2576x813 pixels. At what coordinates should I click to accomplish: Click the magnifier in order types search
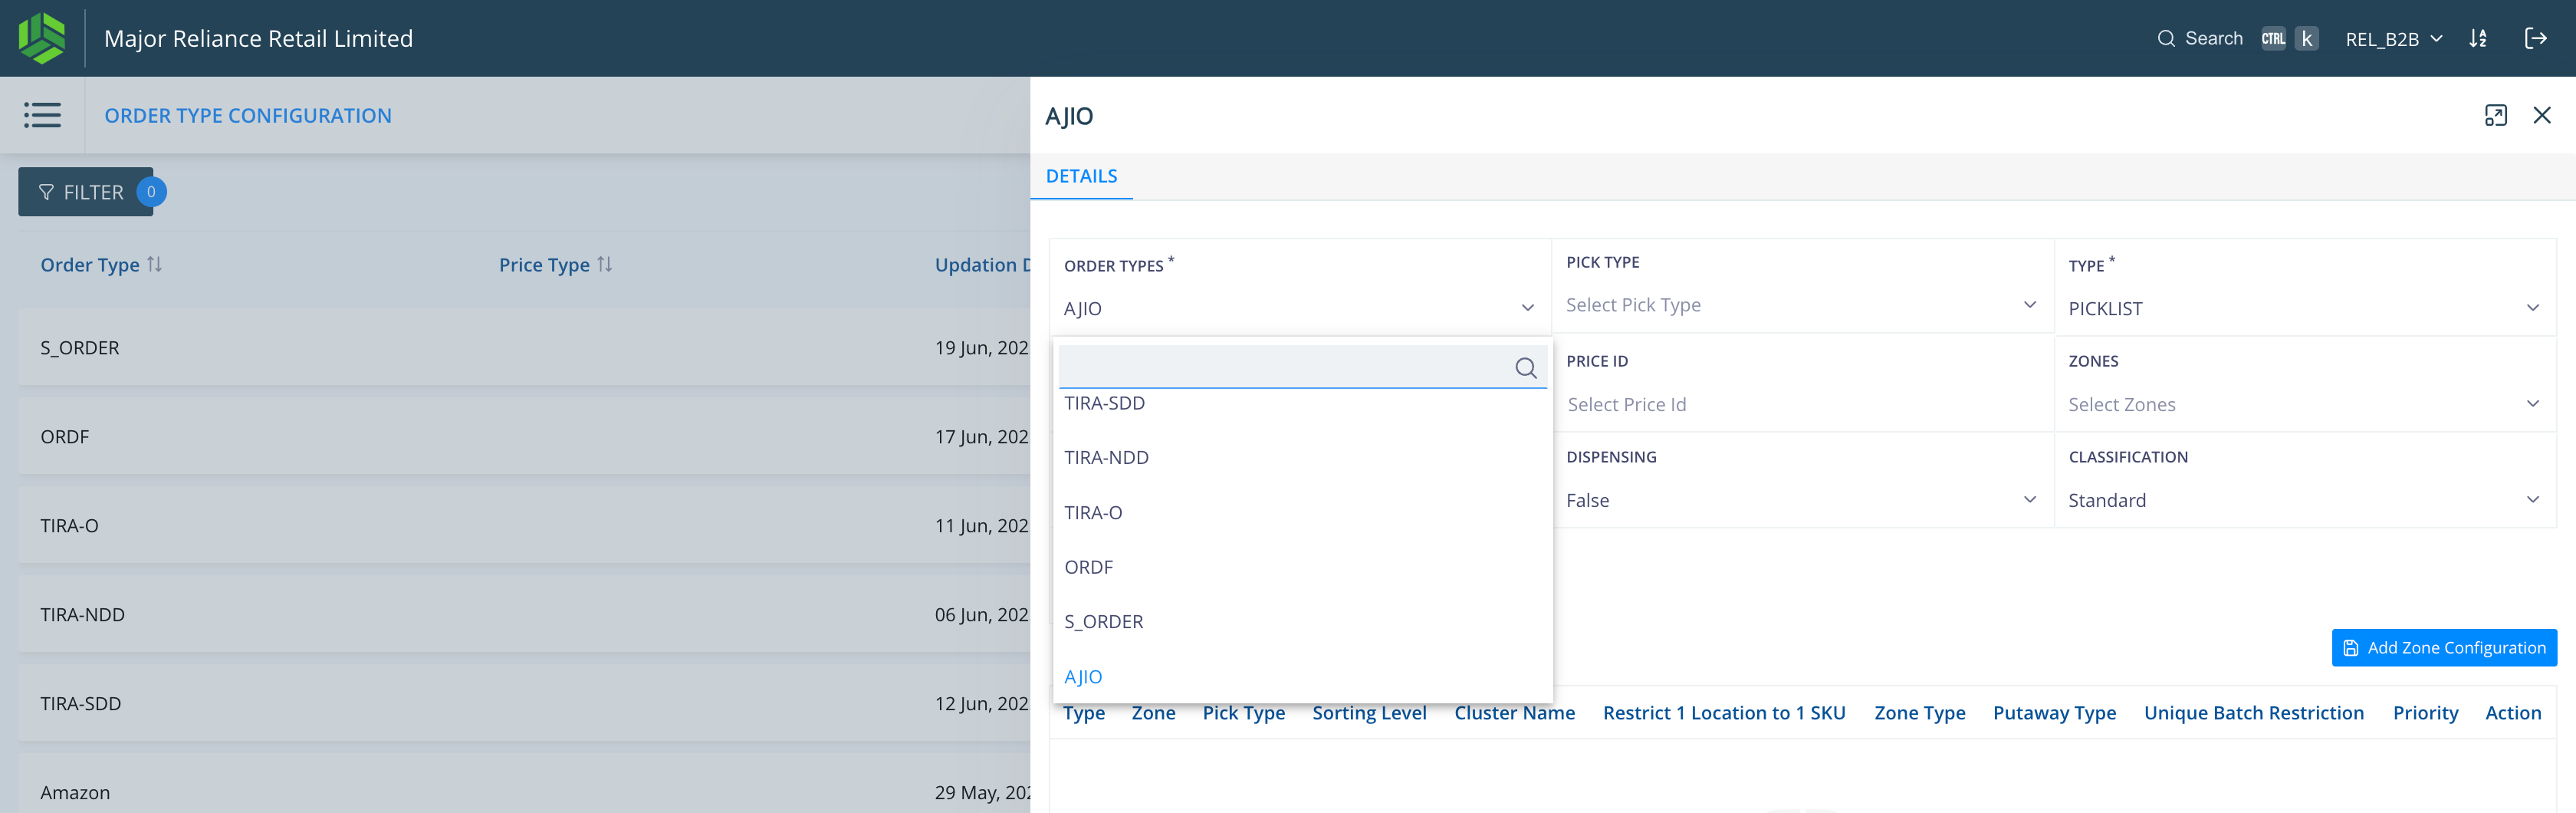pos(1525,368)
